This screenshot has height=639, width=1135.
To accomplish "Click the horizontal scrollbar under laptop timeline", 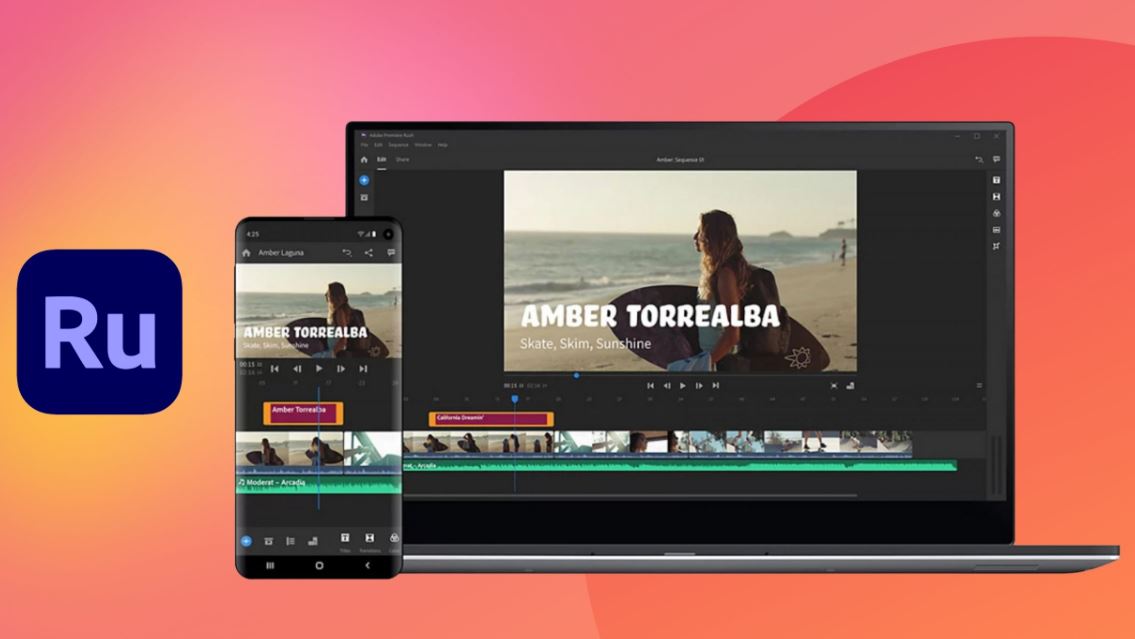I will click(630, 496).
